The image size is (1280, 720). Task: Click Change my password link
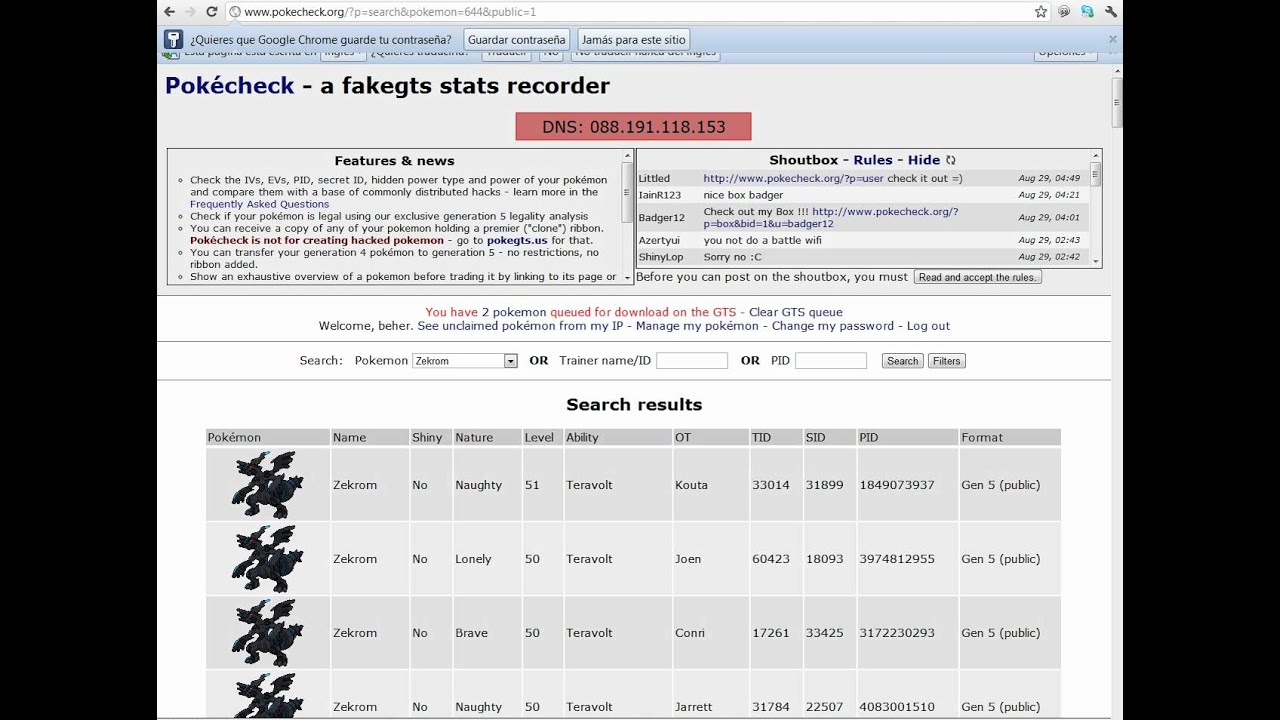click(x=833, y=326)
